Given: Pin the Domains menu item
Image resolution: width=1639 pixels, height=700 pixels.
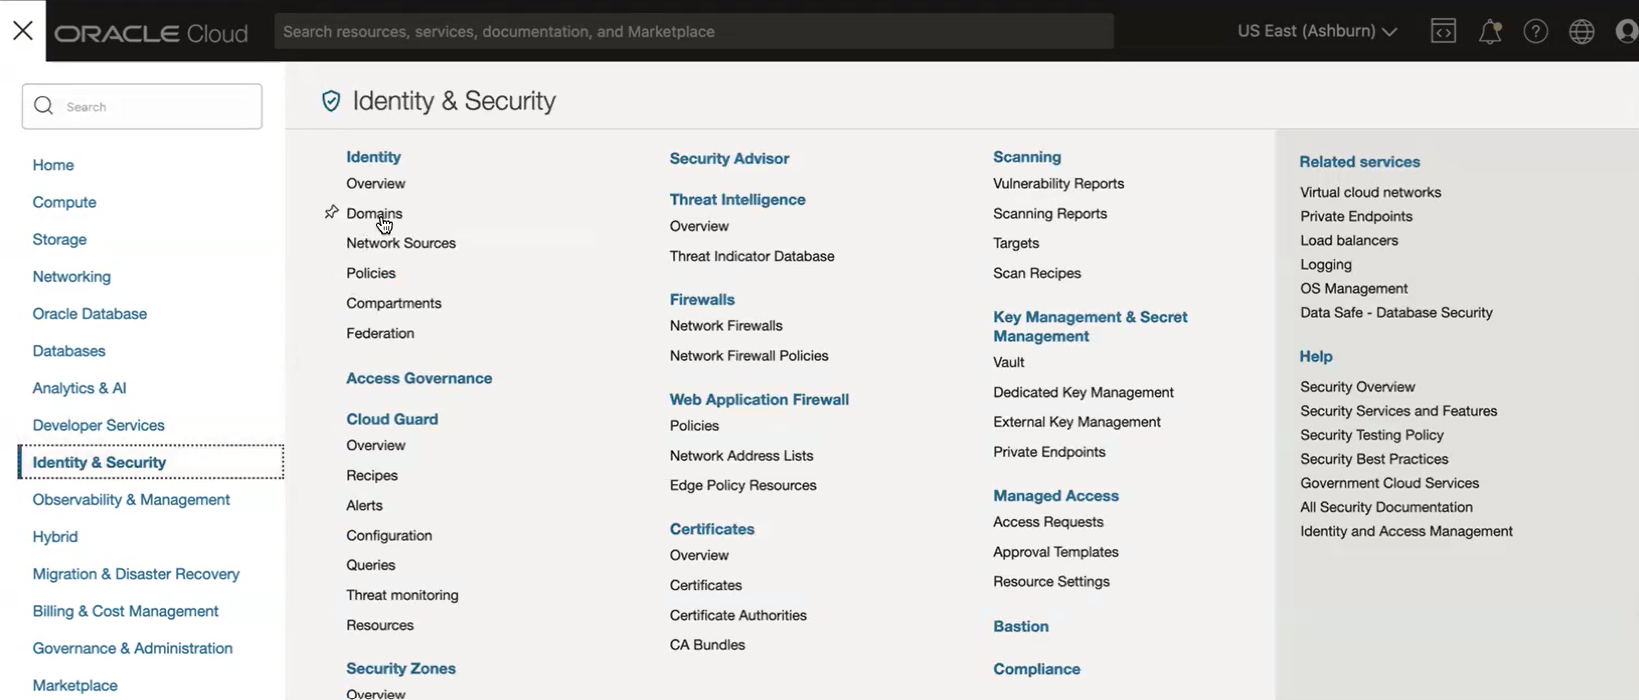Looking at the screenshot, I should click(x=332, y=213).
